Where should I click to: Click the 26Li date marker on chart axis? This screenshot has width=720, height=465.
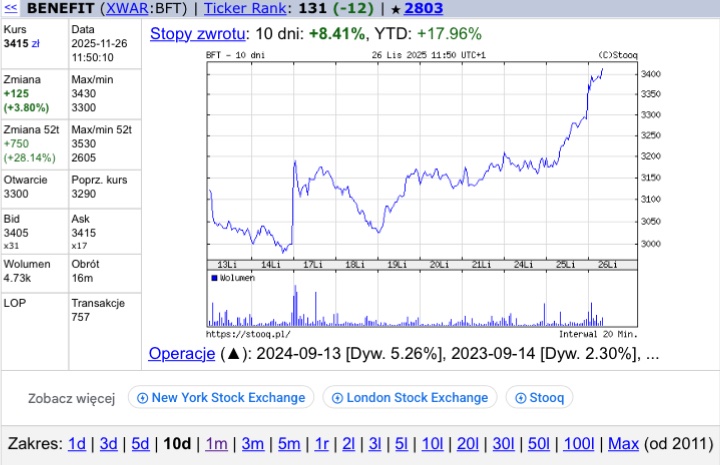pyautogui.click(x=608, y=265)
